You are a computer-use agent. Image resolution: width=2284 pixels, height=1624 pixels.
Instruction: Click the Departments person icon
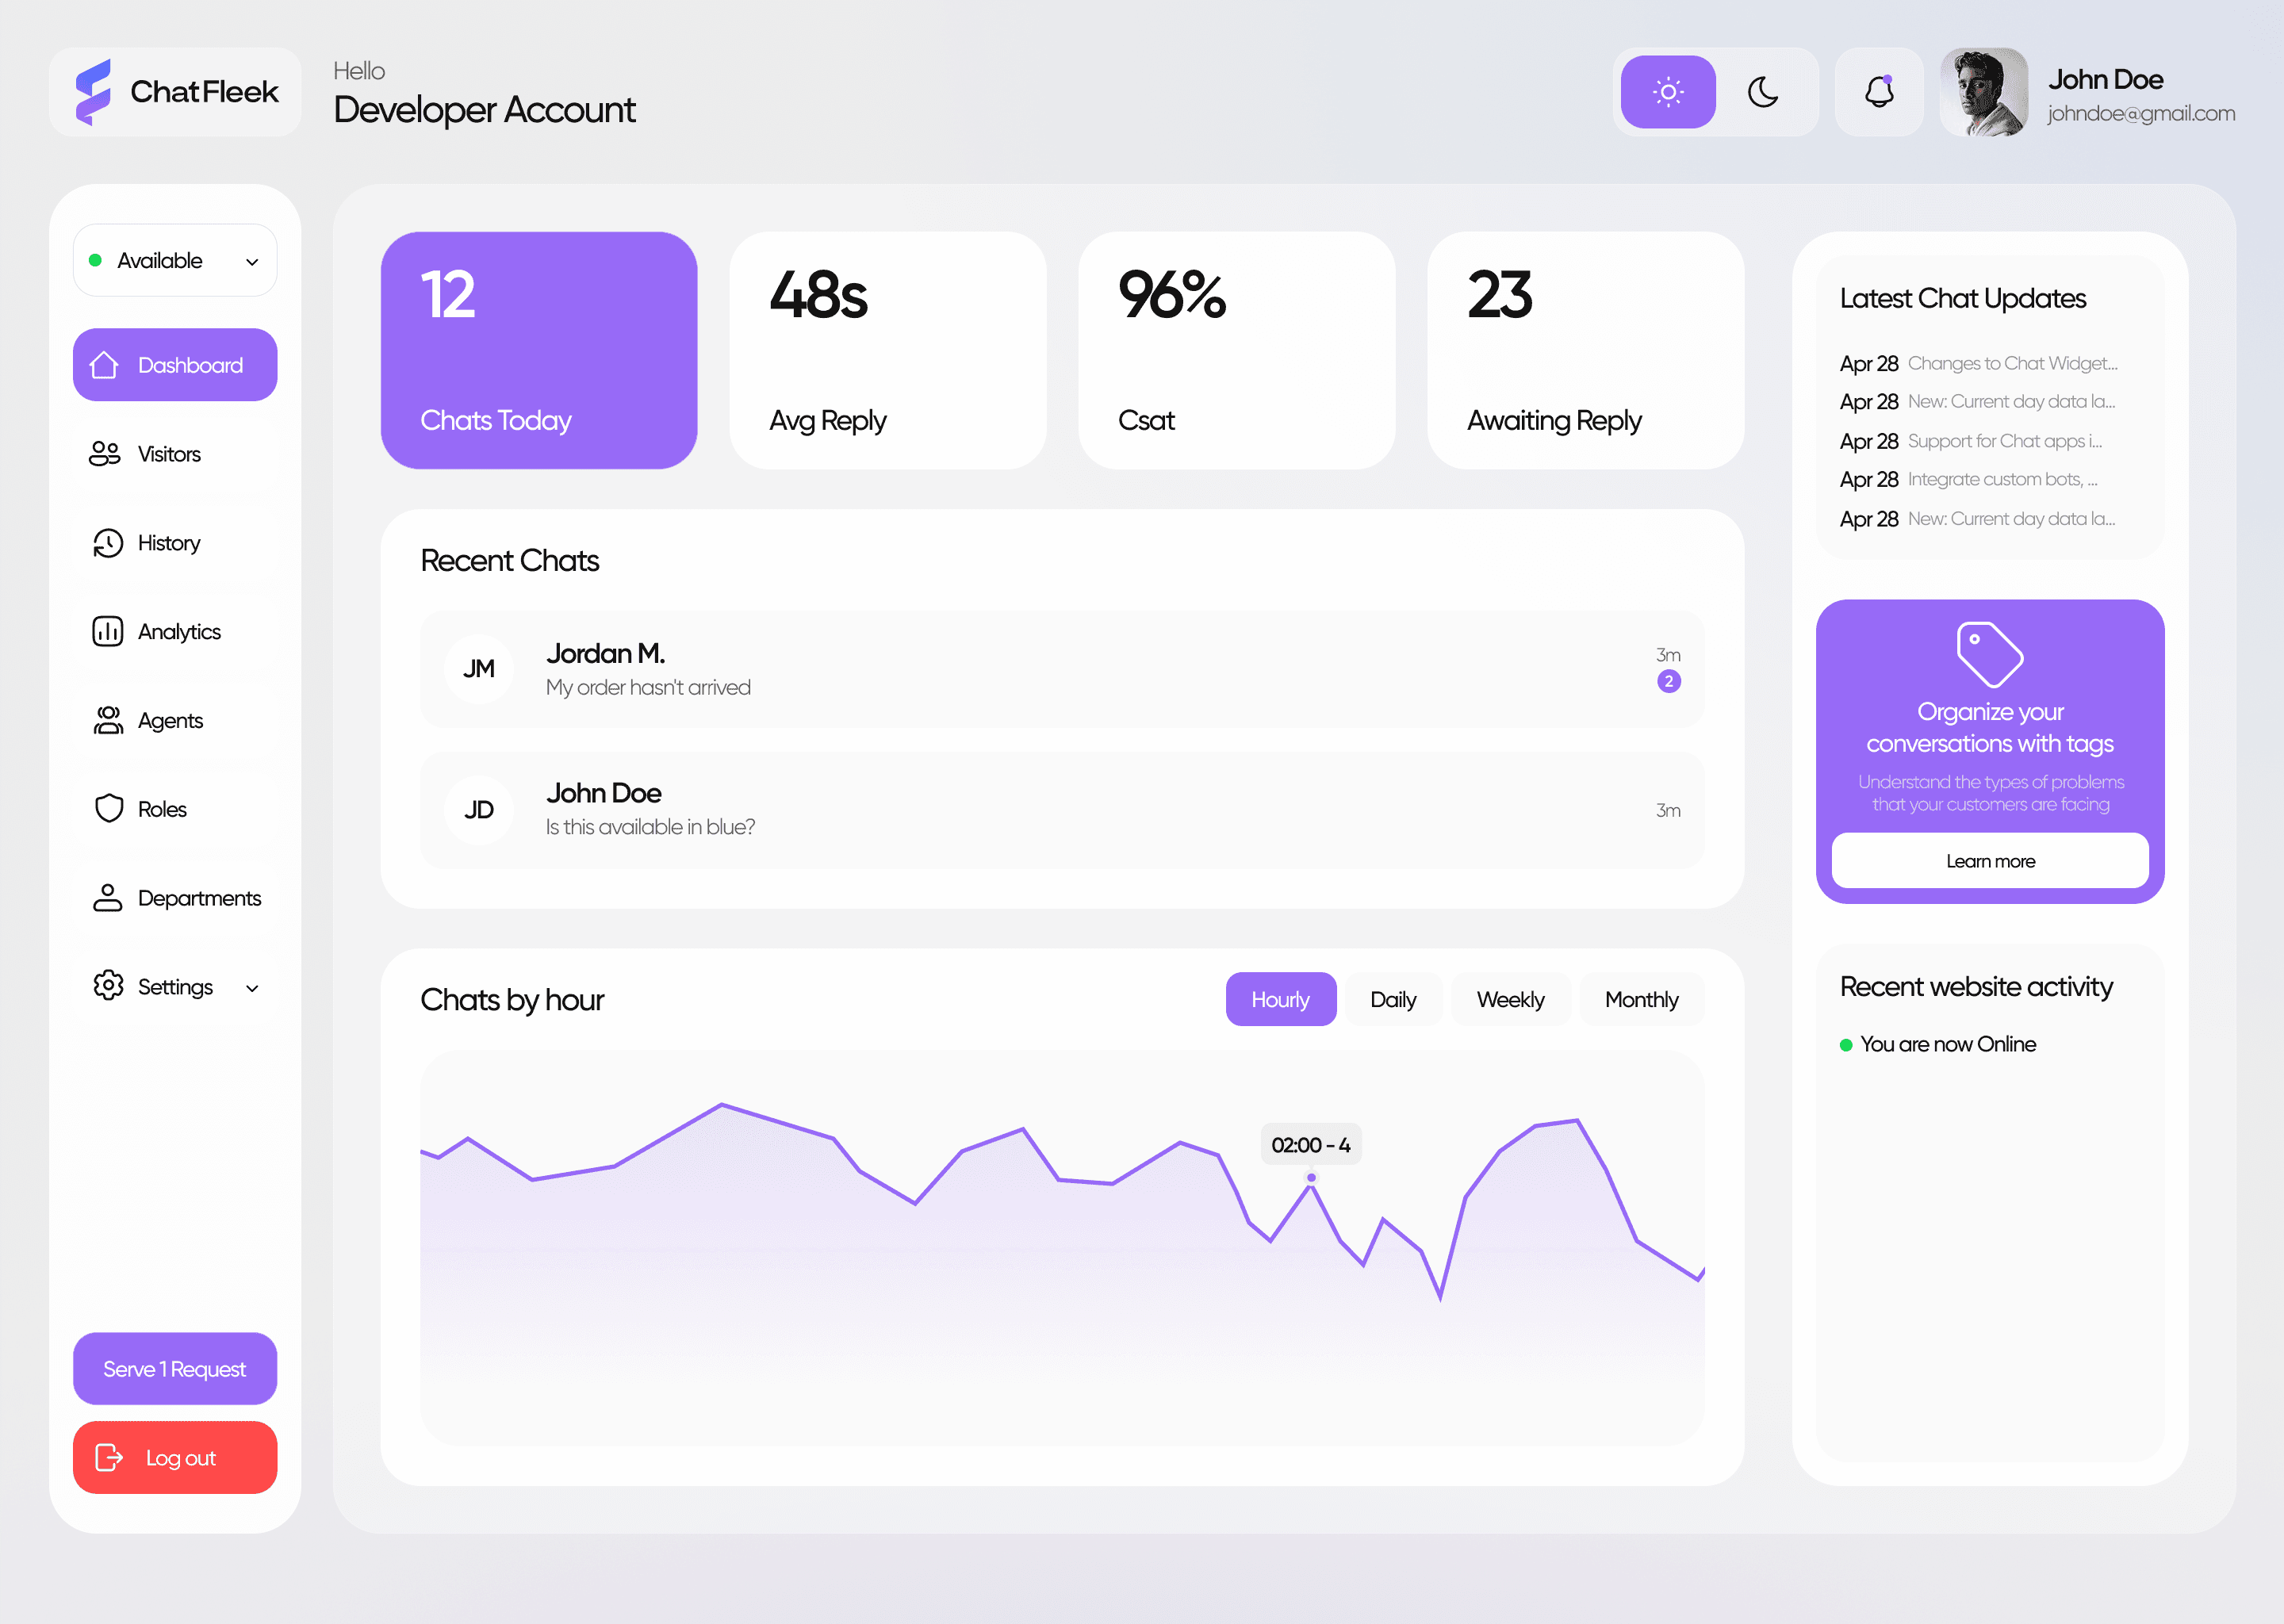coord(107,898)
